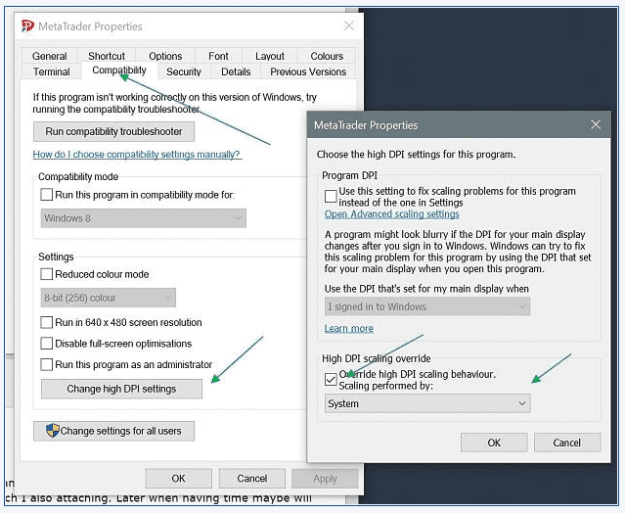This screenshot has height=513, width=625.
Task: Click Run compatibility troubleshooter button
Action: [114, 132]
